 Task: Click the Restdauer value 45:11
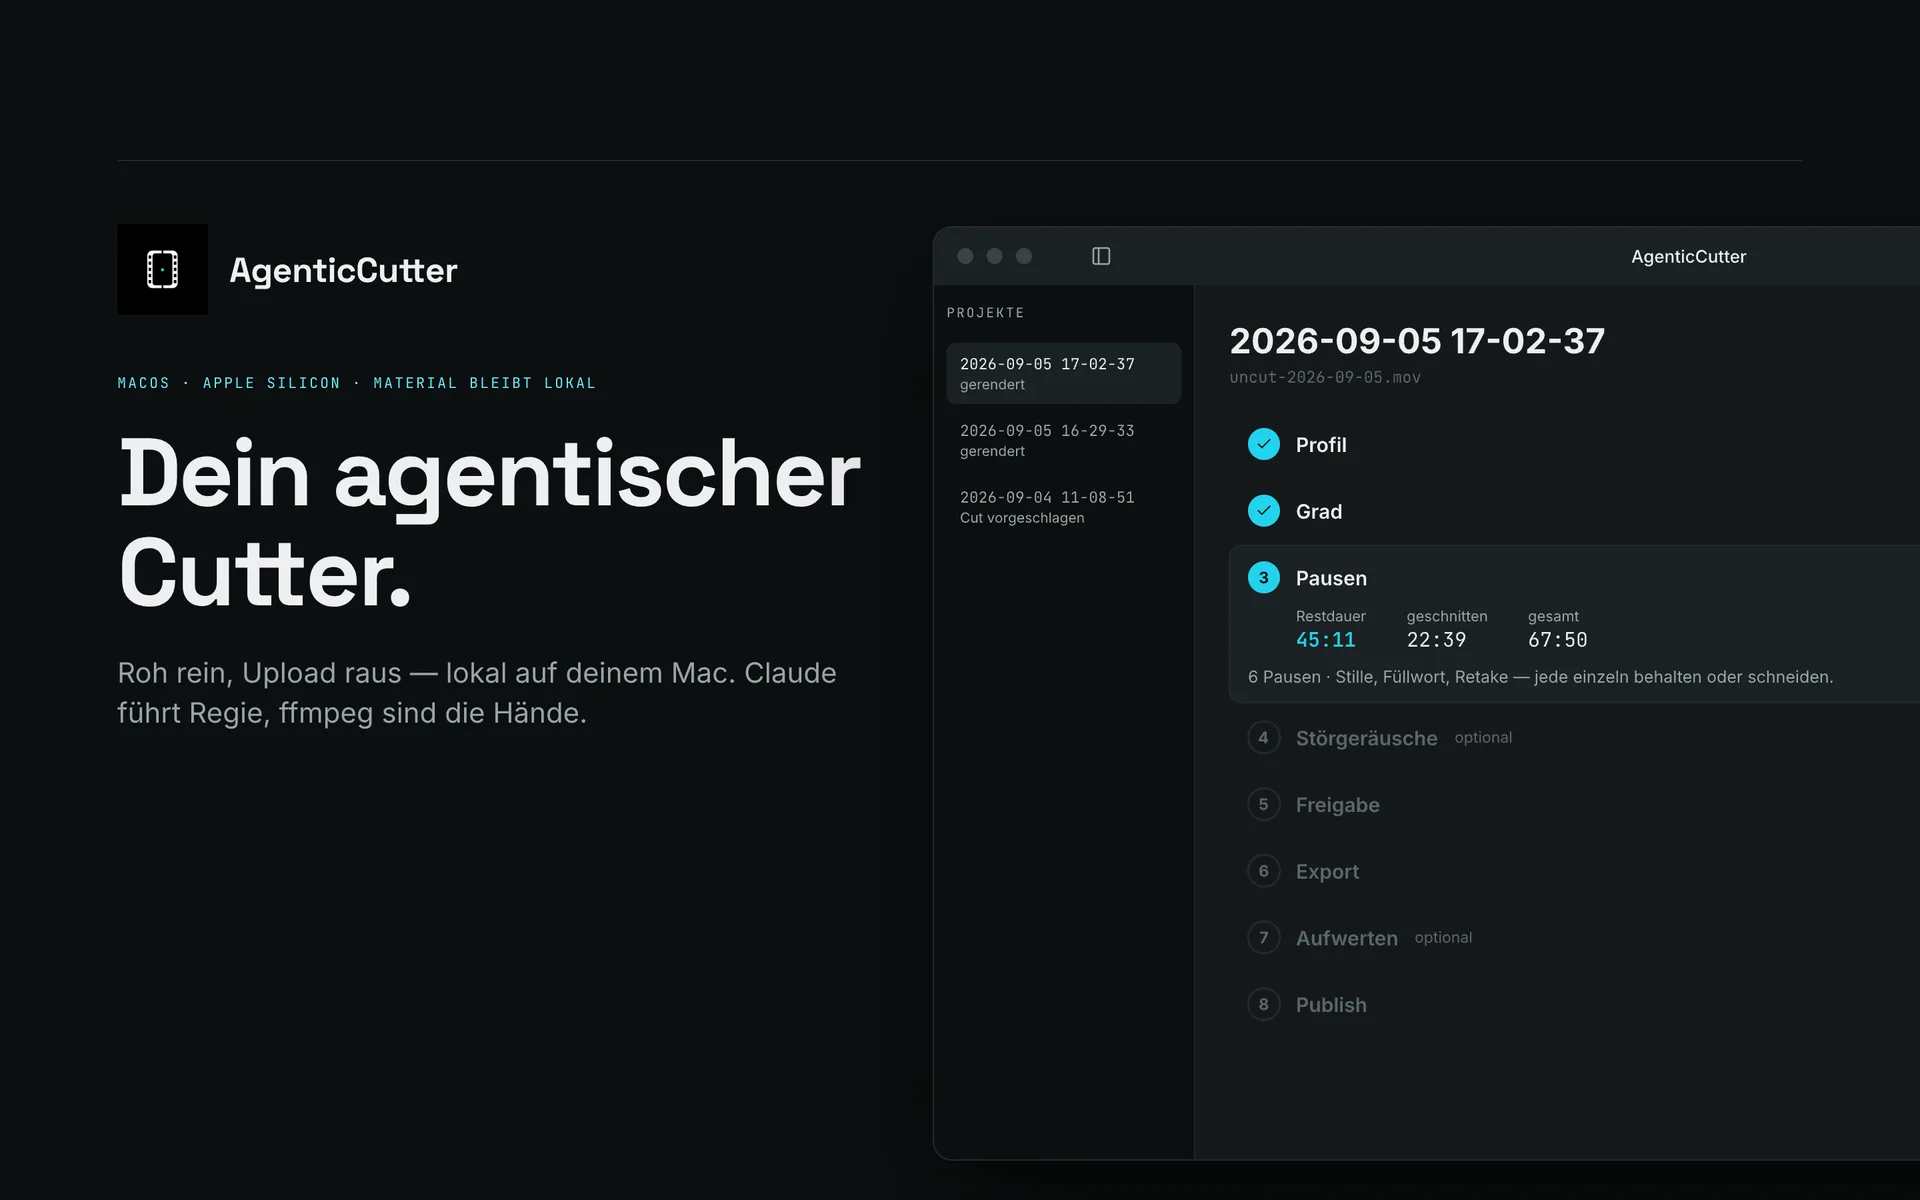tap(1325, 640)
